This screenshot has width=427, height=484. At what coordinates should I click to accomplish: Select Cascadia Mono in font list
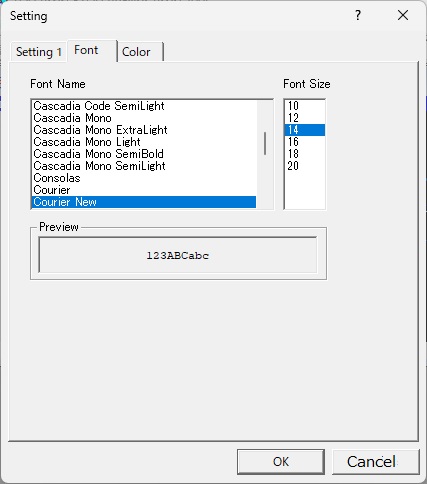(x=144, y=118)
